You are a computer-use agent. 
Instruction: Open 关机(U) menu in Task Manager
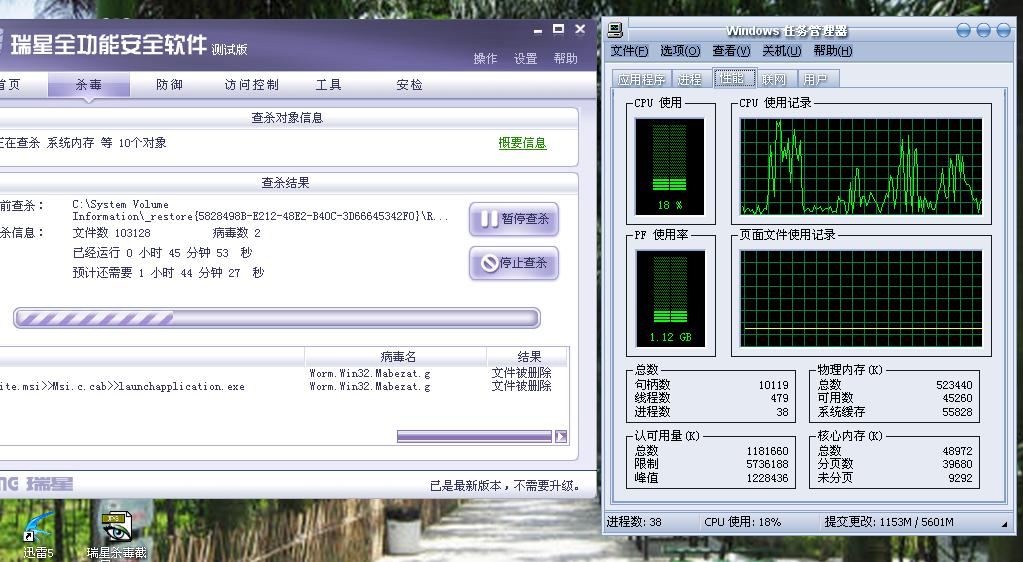pyautogui.click(x=782, y=51)
